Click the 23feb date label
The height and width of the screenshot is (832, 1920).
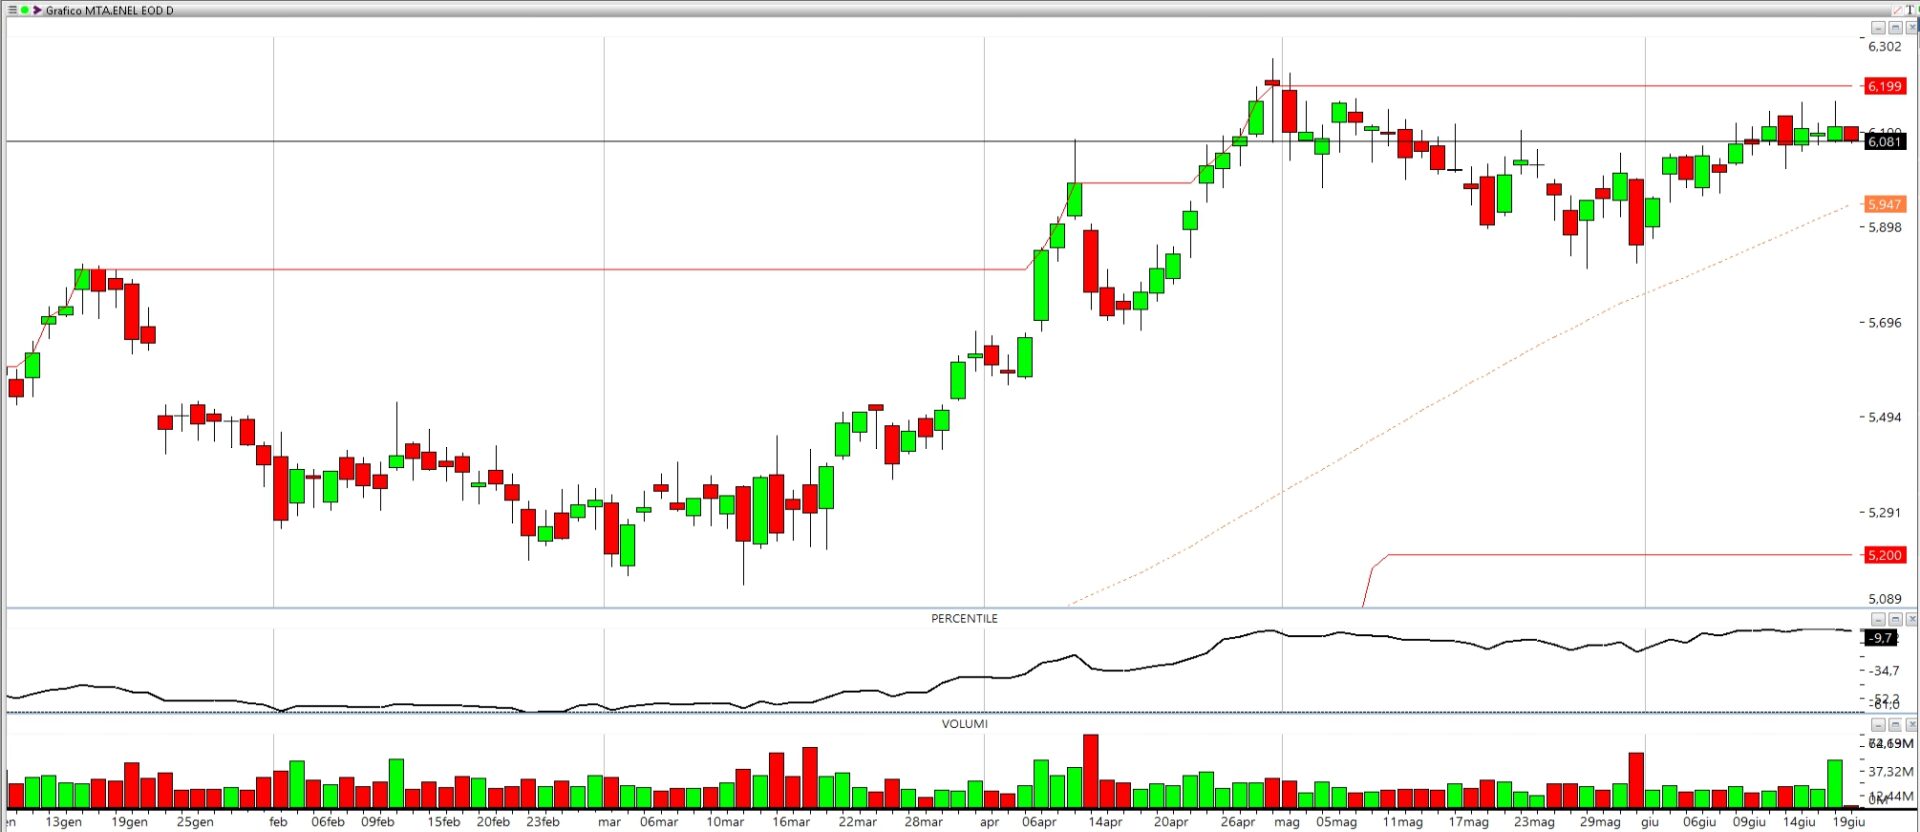click(543, 822)
